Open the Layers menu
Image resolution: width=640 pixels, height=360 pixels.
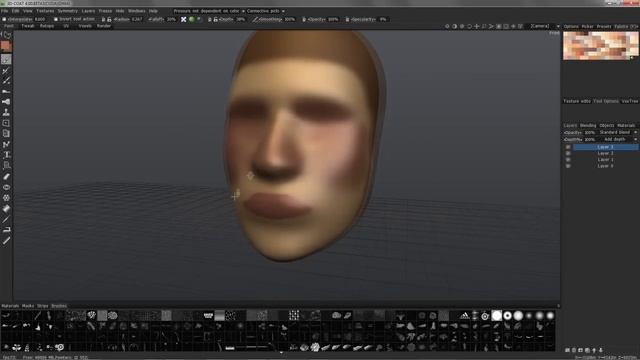coord(88,11)
